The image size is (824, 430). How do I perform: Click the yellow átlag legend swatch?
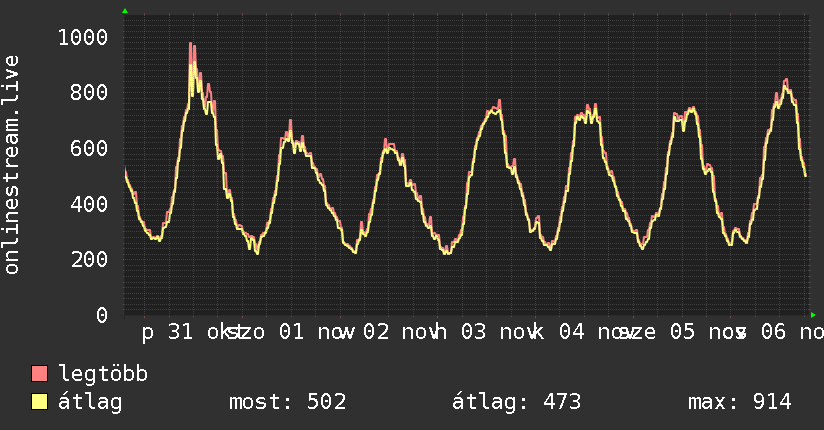coord(39,402)
